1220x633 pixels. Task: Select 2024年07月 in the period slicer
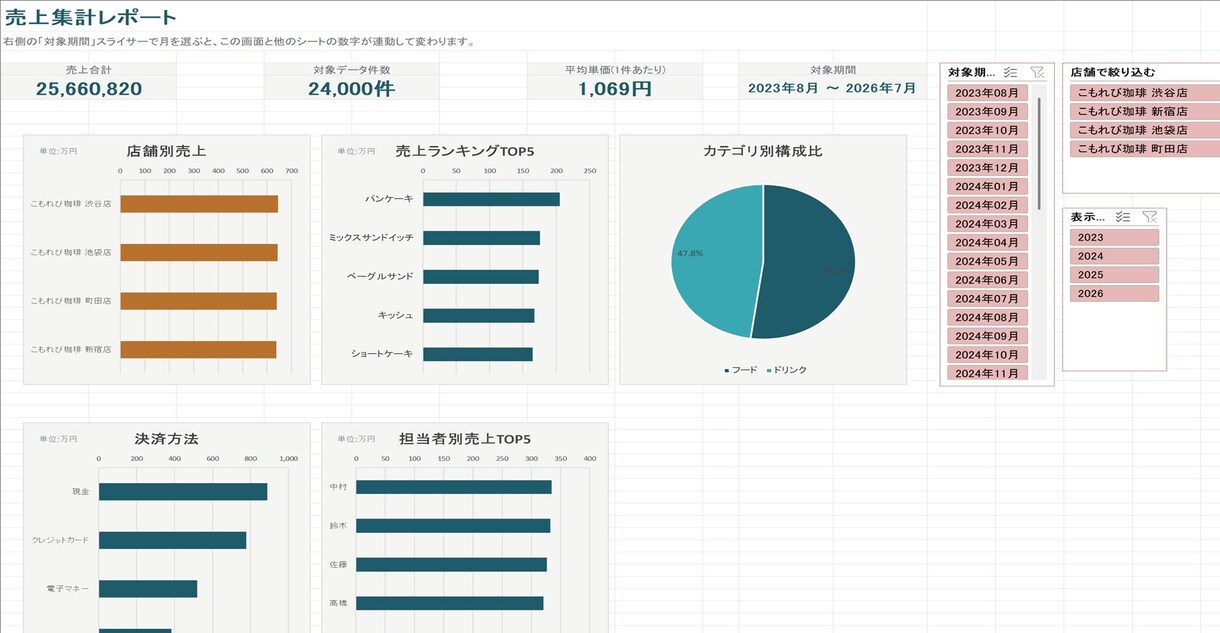[987, 298]
